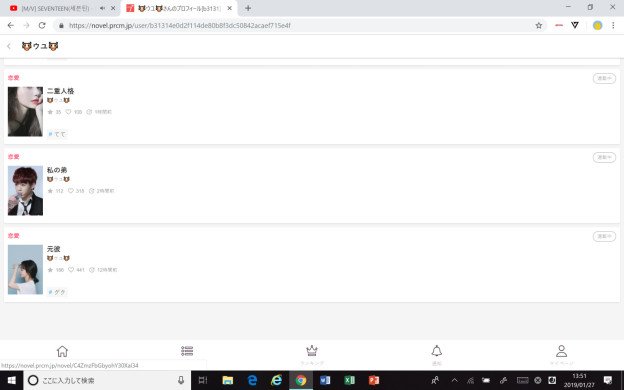Image resolution: width=624 pixels, height=390 pixels.
Task: Click the taskbar microphone icon
Action: [181, 380]
